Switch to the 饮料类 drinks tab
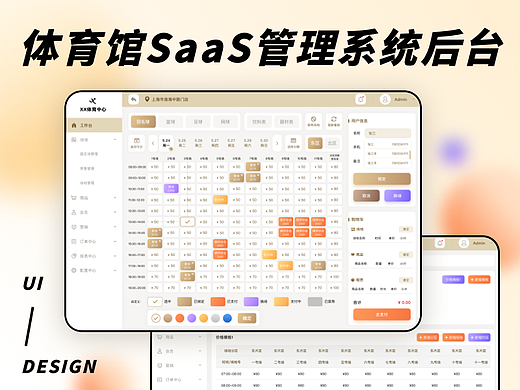Viewport: 520px width, 390px height. (259, 122)
